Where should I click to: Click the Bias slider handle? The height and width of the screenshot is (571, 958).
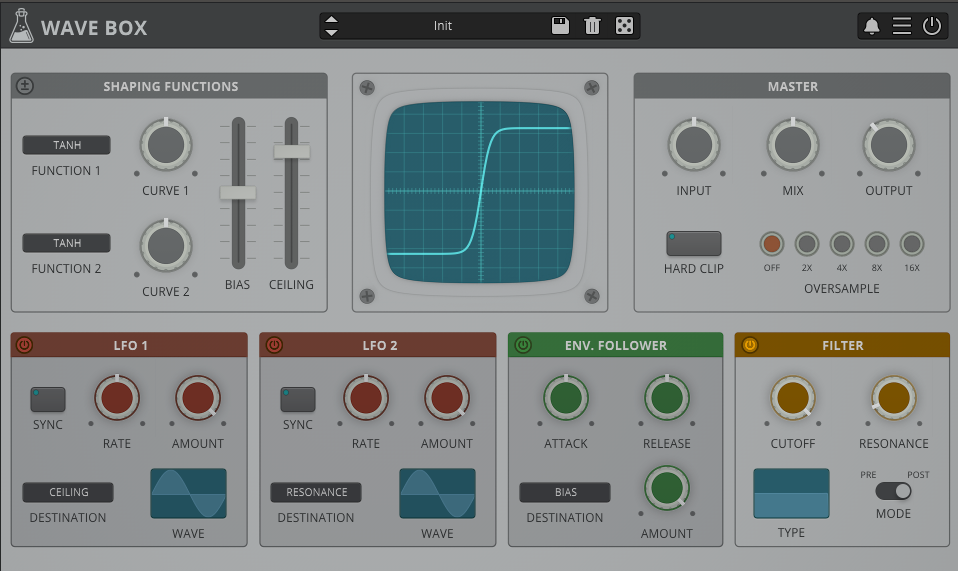tap(238, 193)
